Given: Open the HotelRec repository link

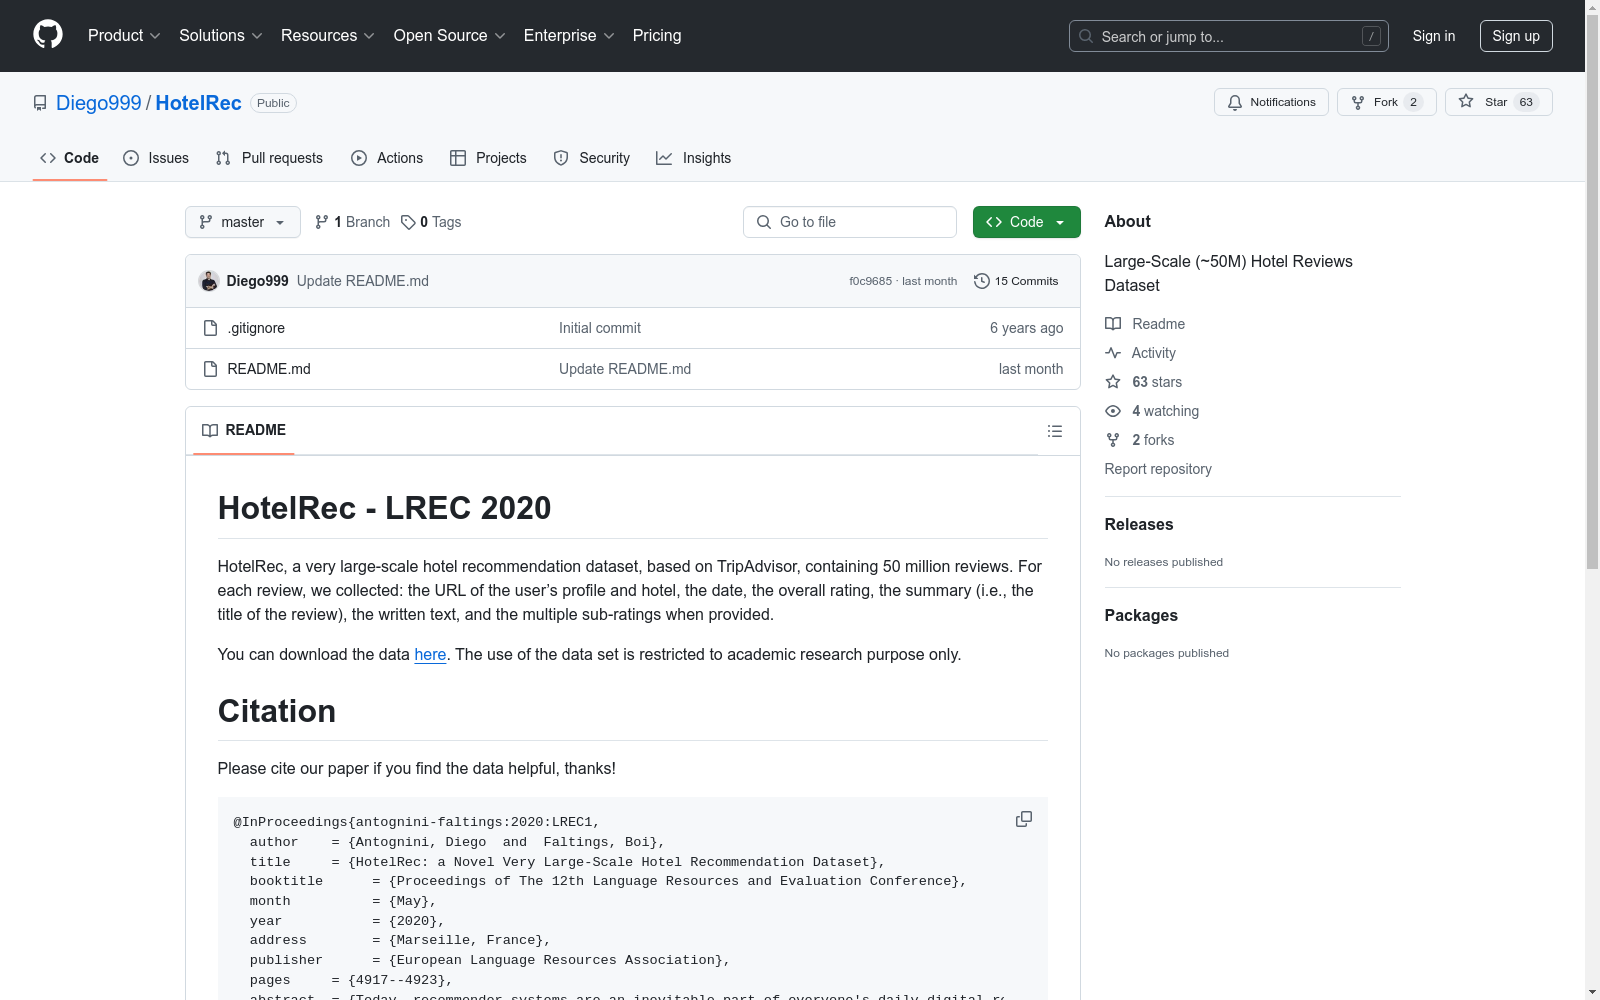Looking at the screenshot, I should pos(198,103).
